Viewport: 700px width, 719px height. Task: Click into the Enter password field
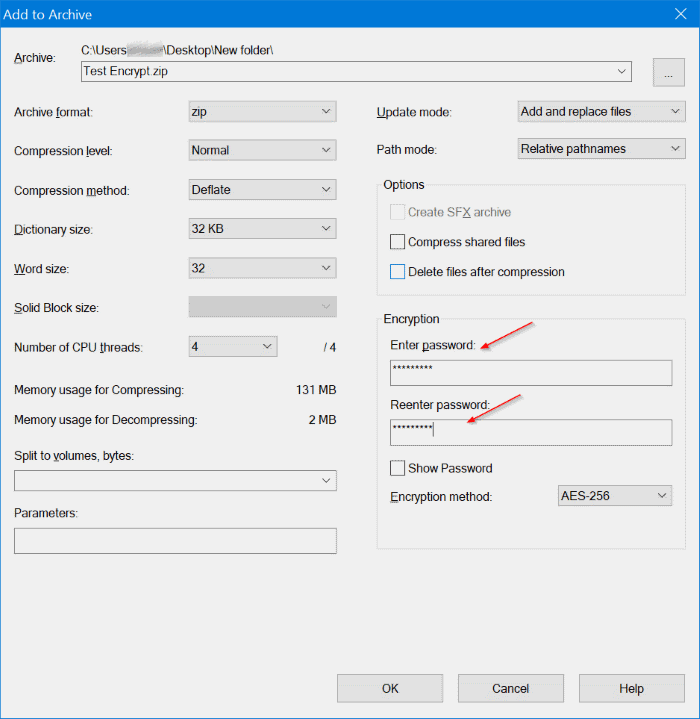(531, 373)
